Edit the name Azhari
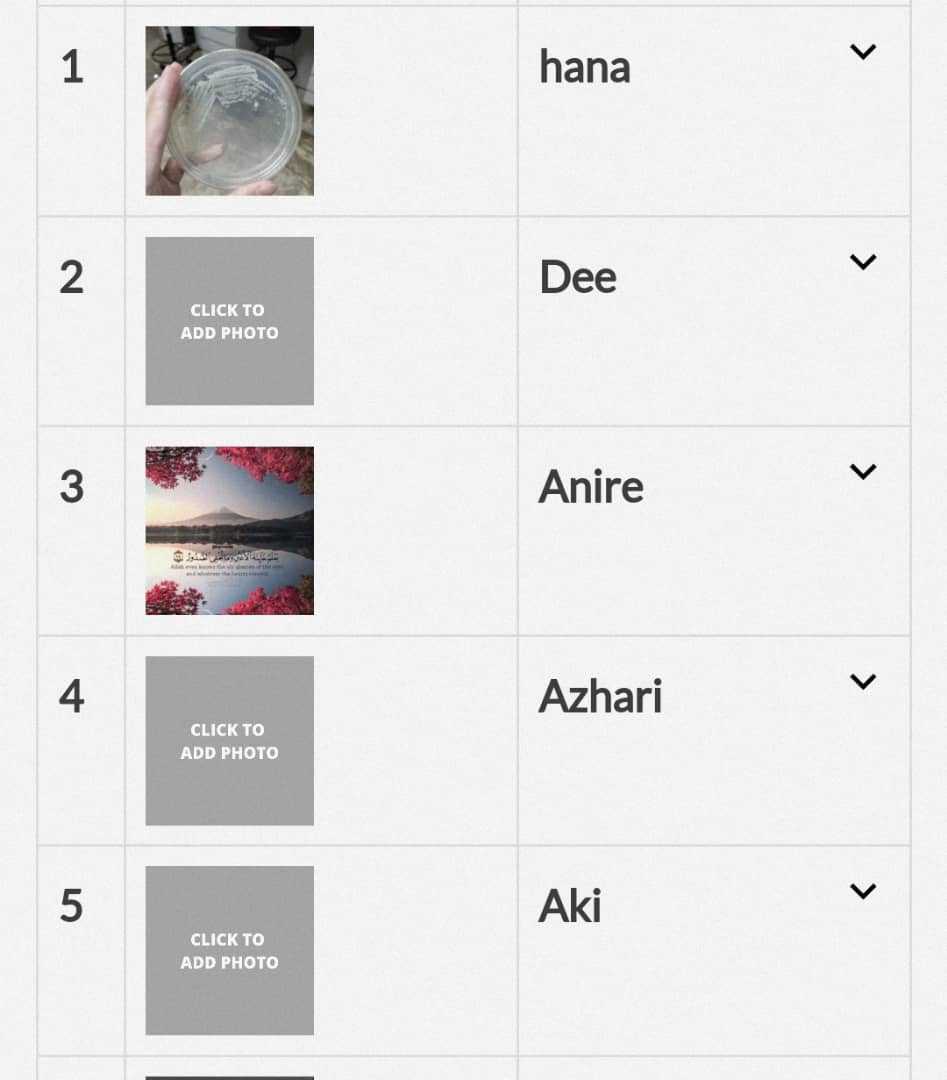Screen dimensions: 947x1080 click(600, 696)
